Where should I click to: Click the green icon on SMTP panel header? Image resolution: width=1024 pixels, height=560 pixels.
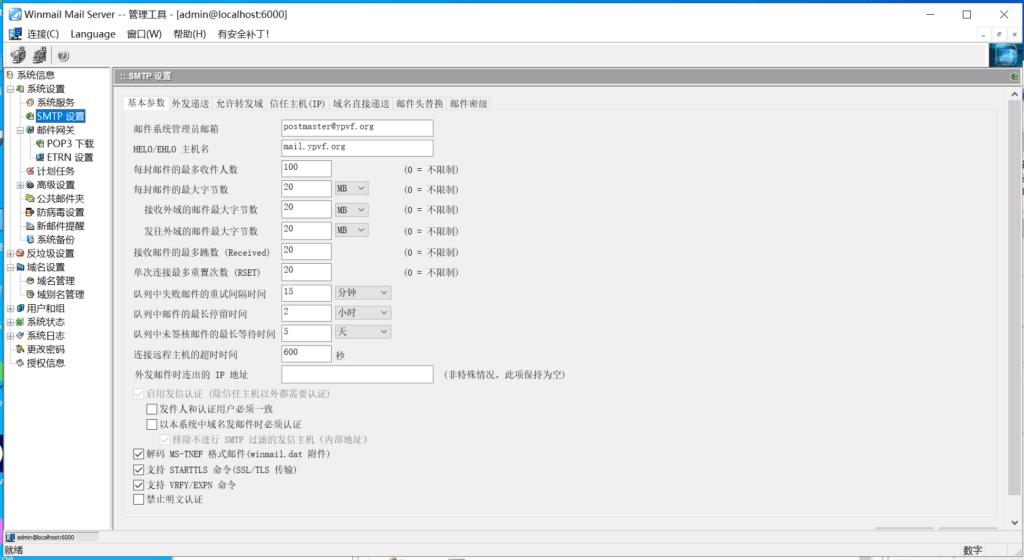point(1014,76)
